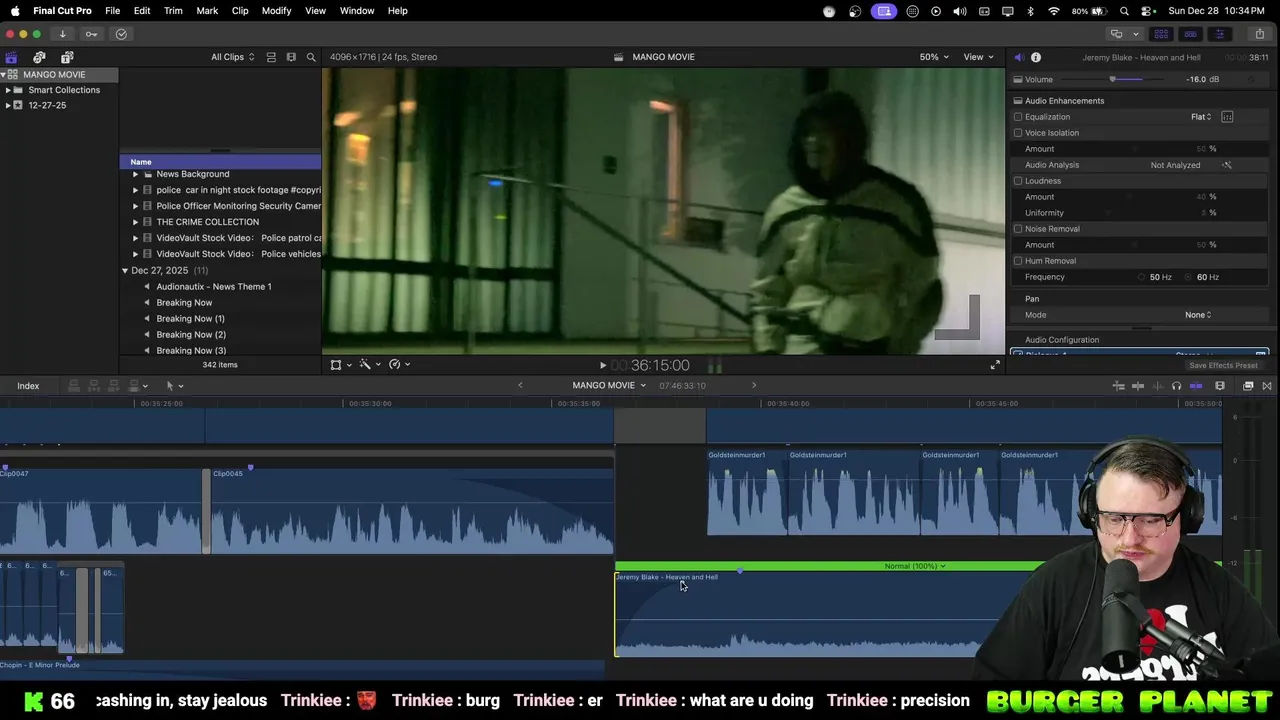
Task: Click the Import Media arrow button
Action: [x=62, y=34]
